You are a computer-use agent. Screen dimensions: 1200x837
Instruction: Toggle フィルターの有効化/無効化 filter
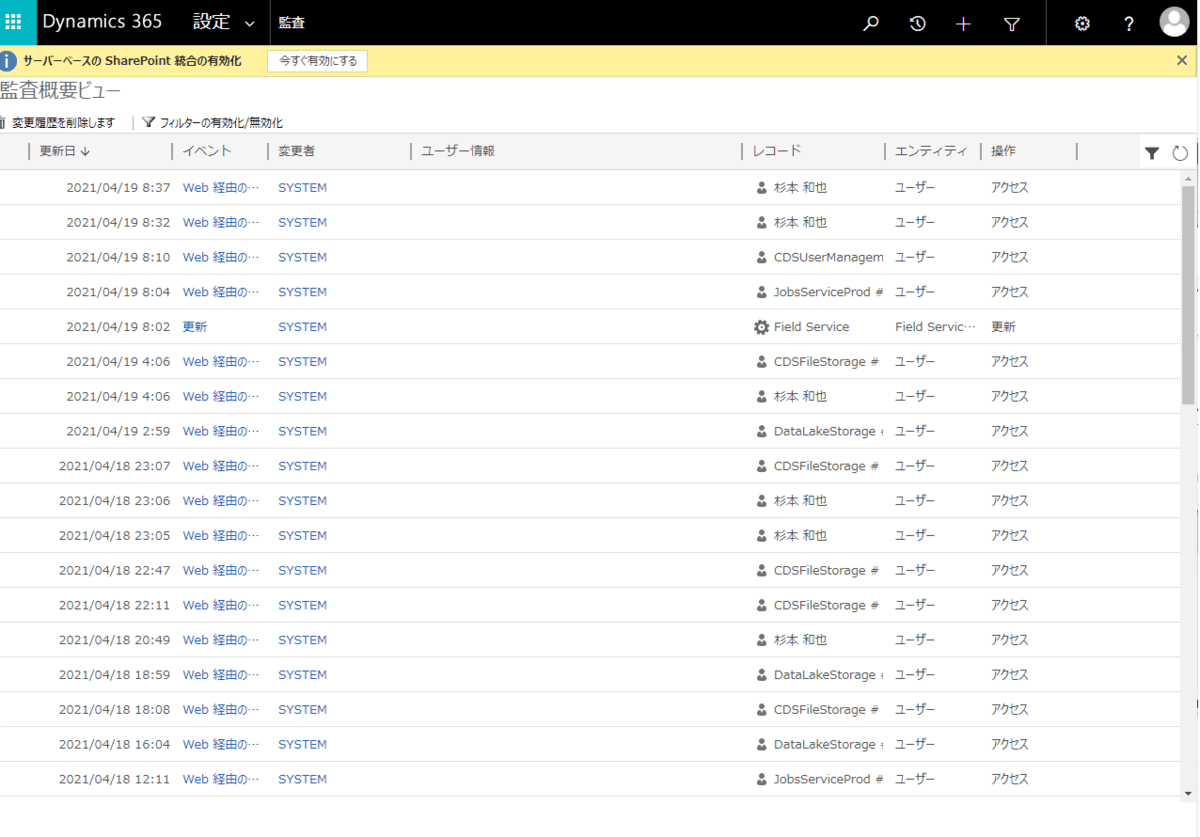click(x=212, y=123)
